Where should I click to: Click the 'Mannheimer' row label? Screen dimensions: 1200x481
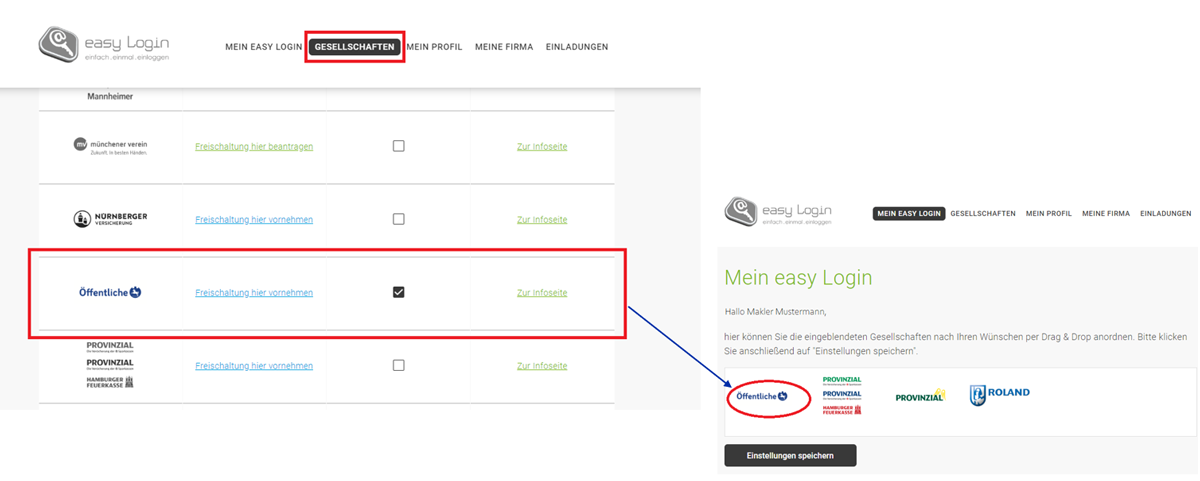click(110, 97)
